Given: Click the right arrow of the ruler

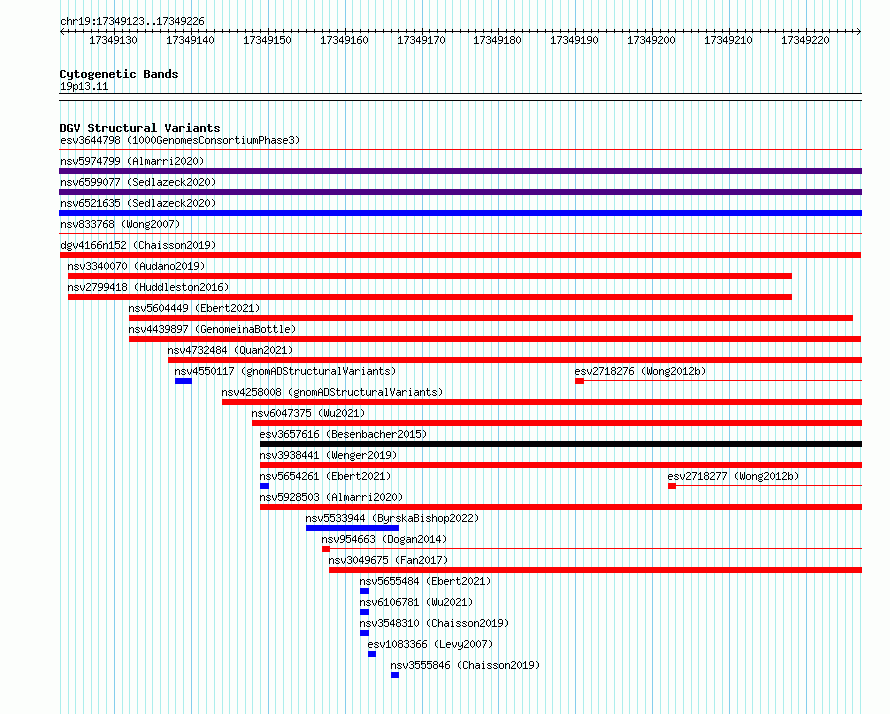Looking at the screenshot, I should pyautogui.click(x=859, y=31).
